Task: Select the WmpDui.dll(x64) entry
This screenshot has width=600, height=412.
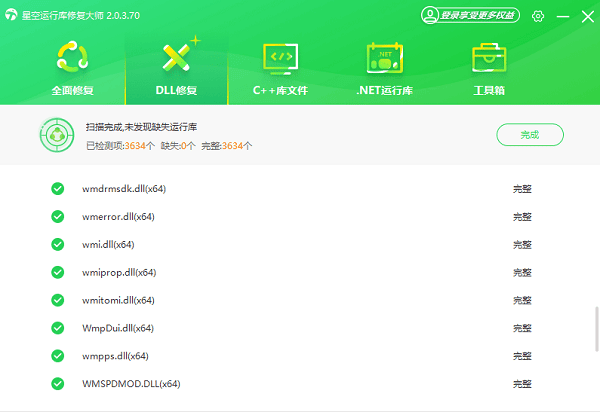Action: click(118, 328)
